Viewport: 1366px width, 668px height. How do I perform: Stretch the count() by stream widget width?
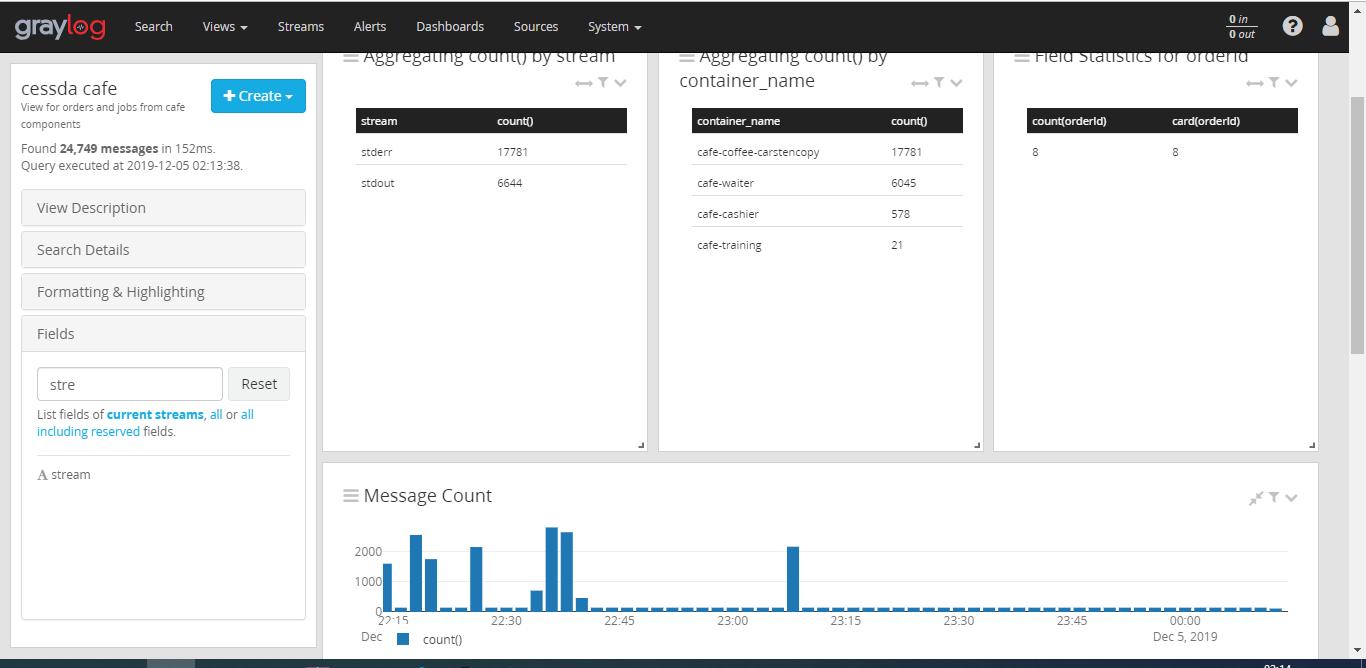(584, 83)
